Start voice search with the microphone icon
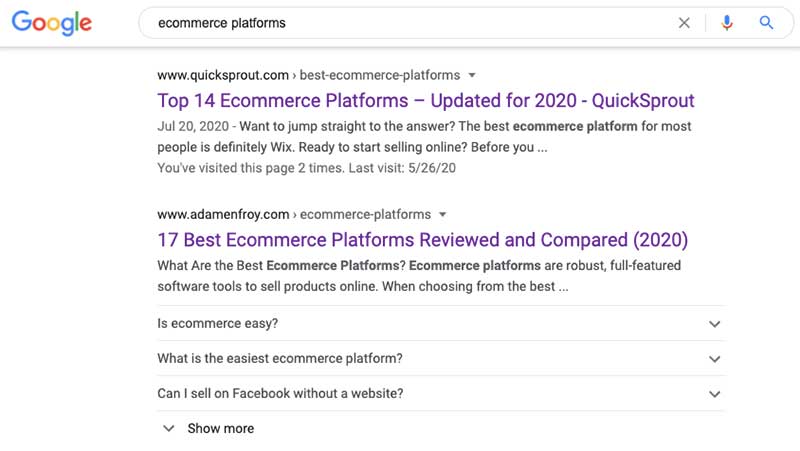Viewport: 800px width, 451px height. (x=727, y=23)
